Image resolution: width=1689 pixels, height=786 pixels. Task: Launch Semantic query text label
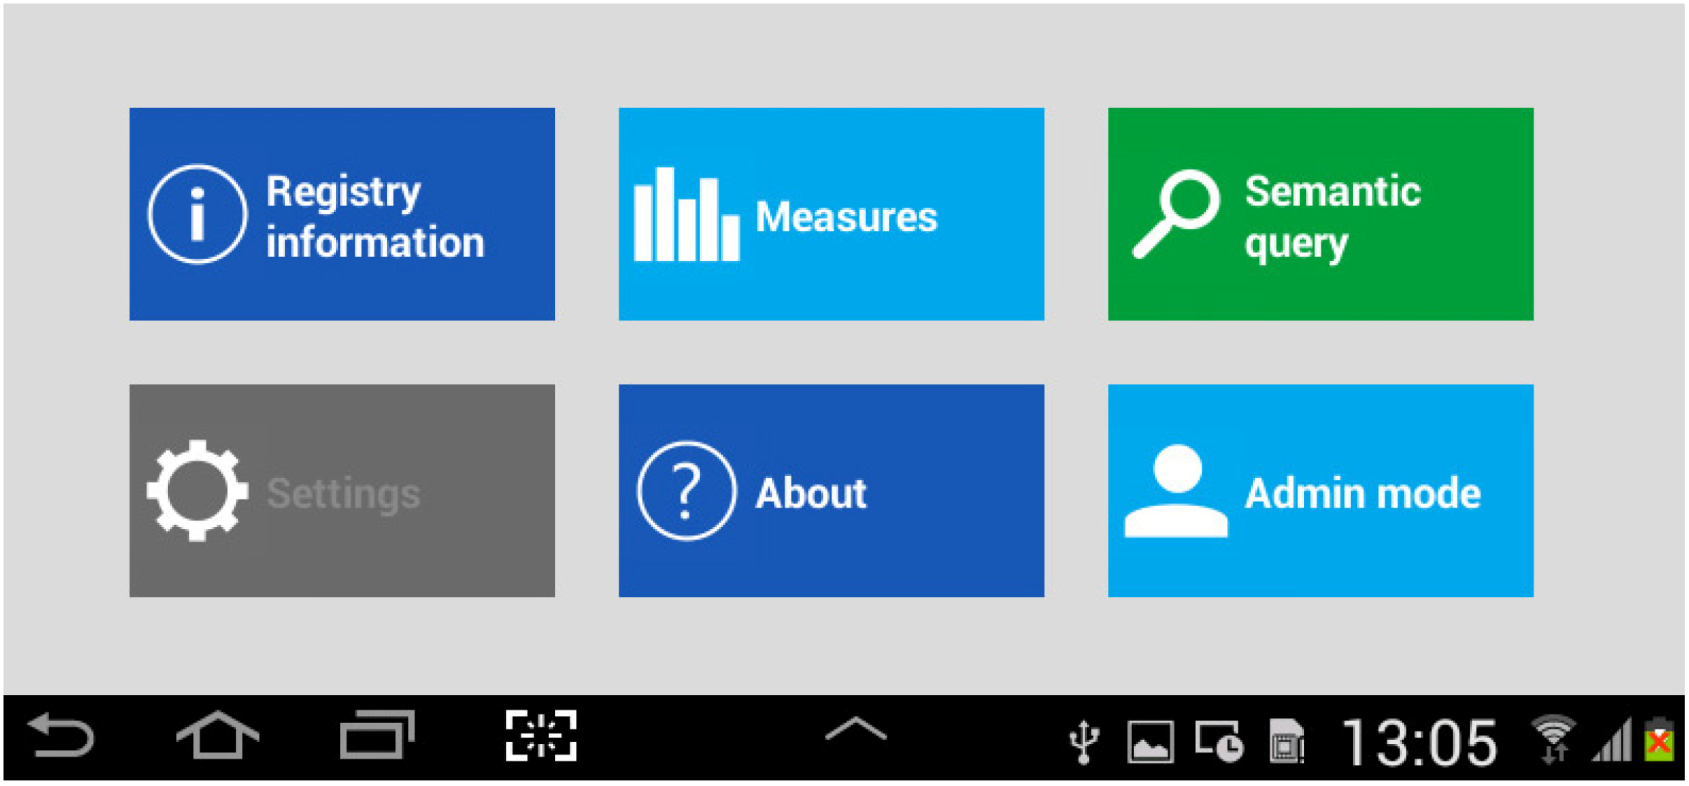(x=1332, y=216)
